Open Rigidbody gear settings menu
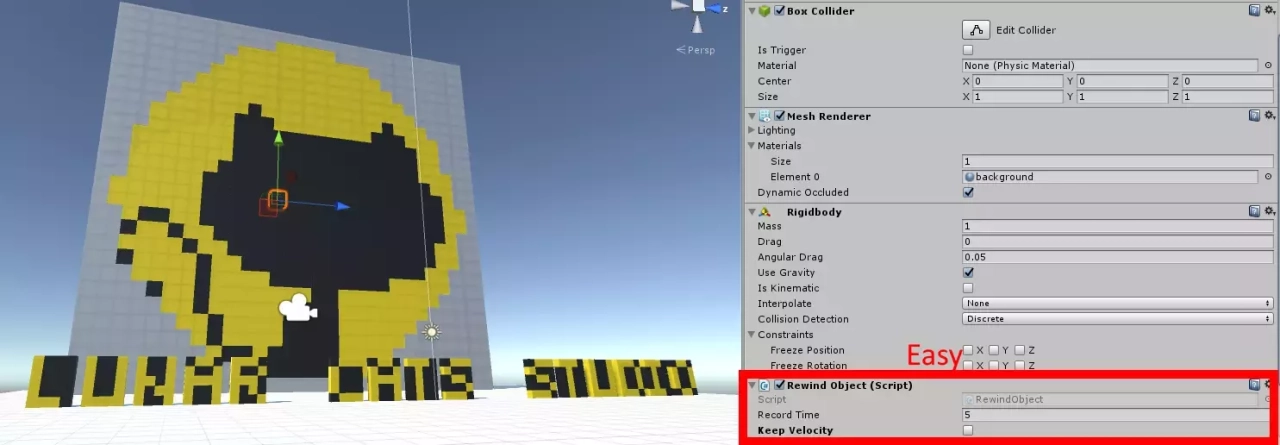The image size is (1280, 445). pyautogui.click(x=1269, y=212)
